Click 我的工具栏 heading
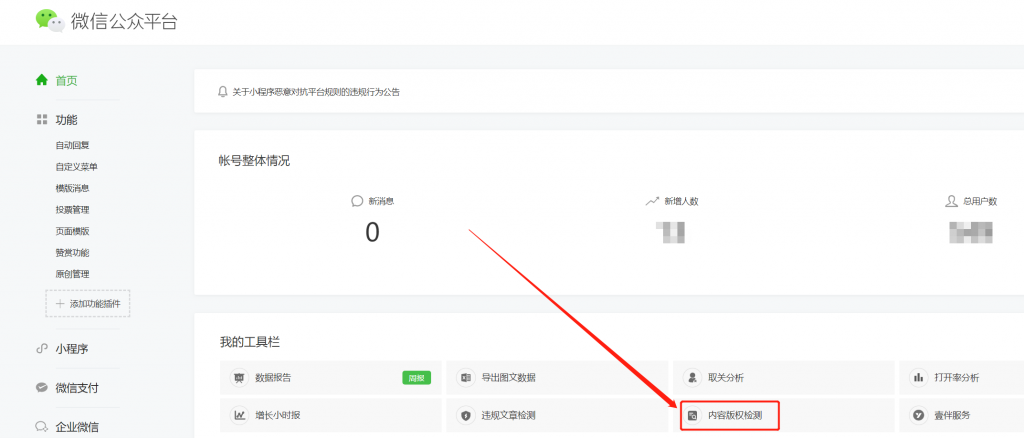Screen dimensions: 1024x438 click(x=250, y=342)
